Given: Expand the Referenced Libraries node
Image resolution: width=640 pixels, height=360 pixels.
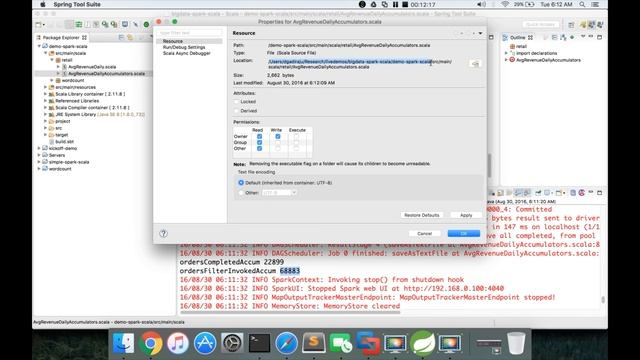Looking at the screenshot, I should [x=46, y=101].
